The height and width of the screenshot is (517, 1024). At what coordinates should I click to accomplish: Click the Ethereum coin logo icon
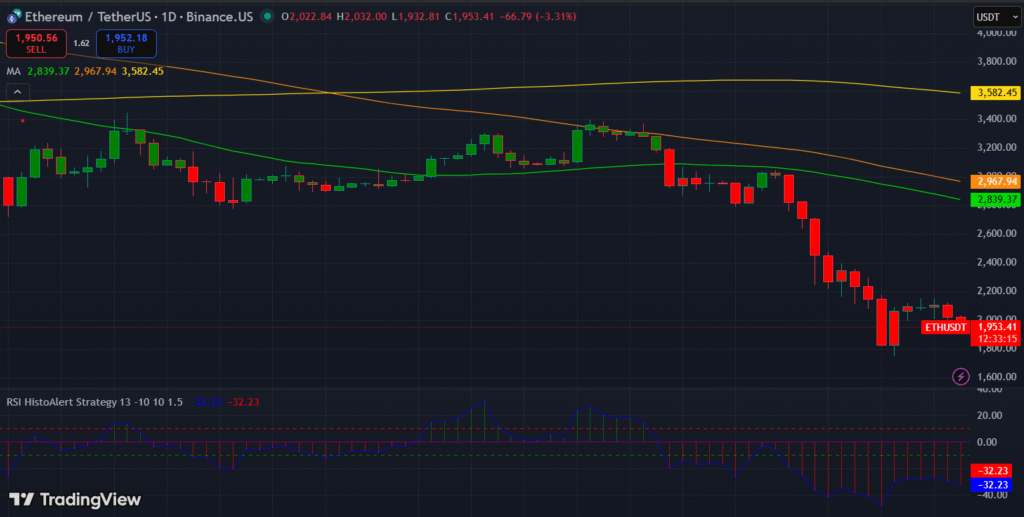(12, 16)
